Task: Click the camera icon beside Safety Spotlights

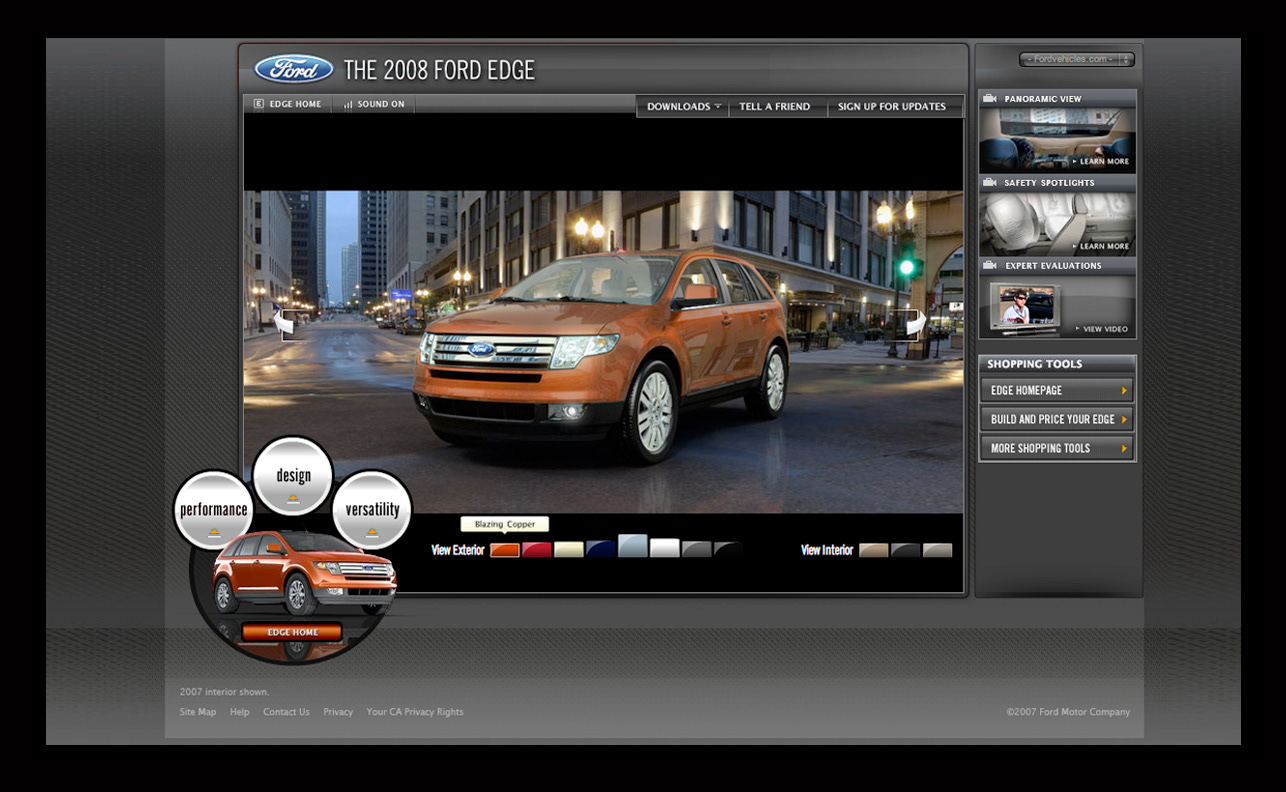Action: pyautogui.click(x=990, y=183)
